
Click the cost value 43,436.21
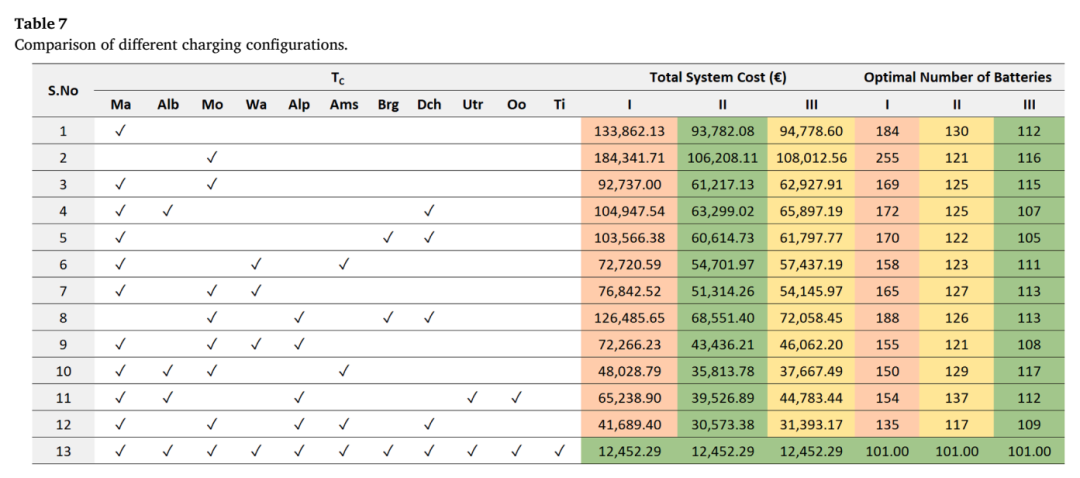(723, 344)
